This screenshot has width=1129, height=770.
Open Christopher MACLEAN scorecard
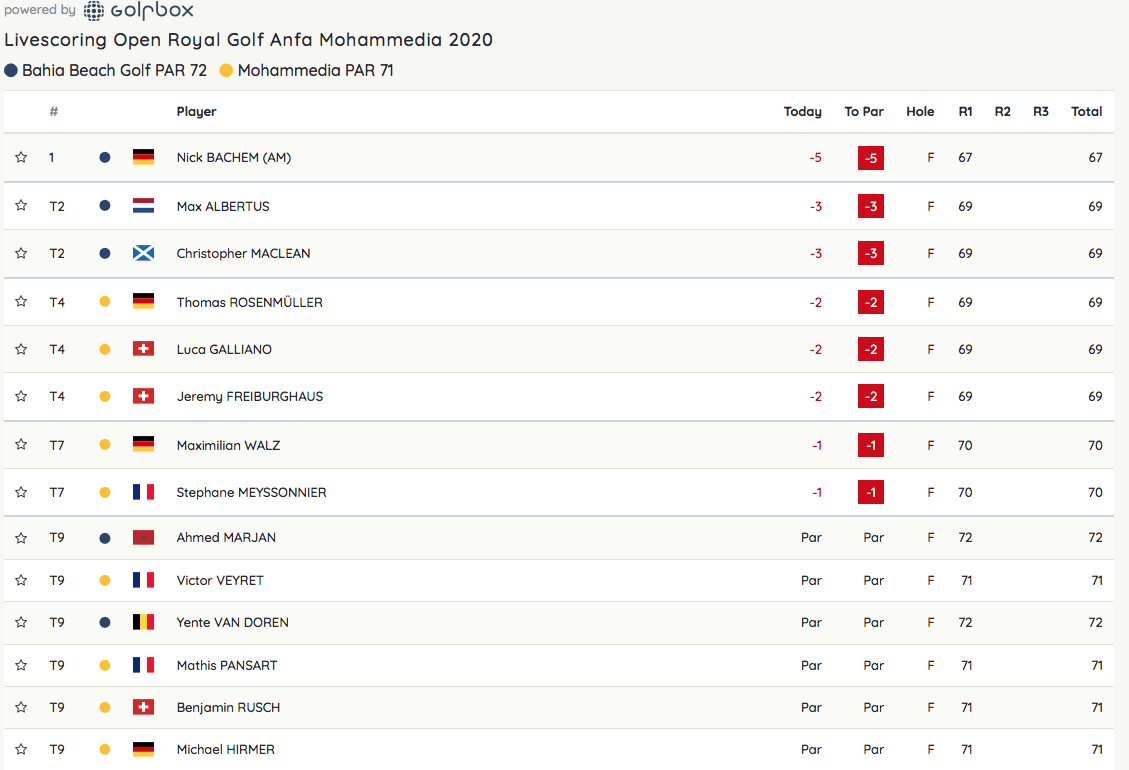243,254
